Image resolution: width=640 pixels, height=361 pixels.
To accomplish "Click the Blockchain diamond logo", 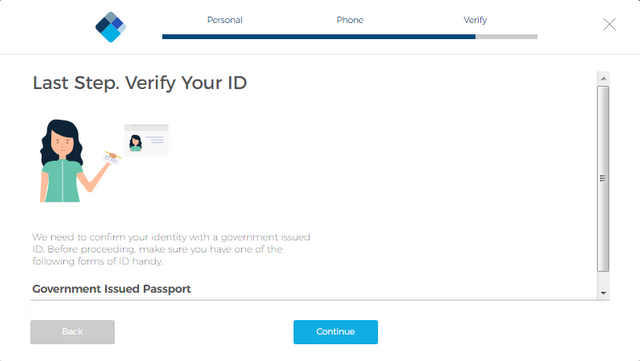I will [x=110, y=27].
